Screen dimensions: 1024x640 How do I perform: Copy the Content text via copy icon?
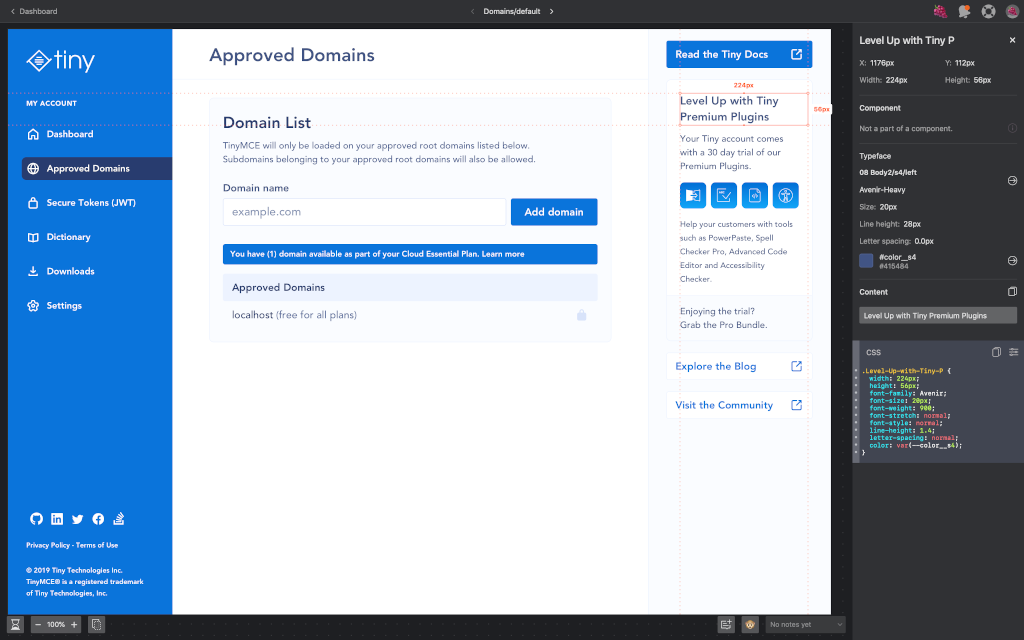(1012, 291)
